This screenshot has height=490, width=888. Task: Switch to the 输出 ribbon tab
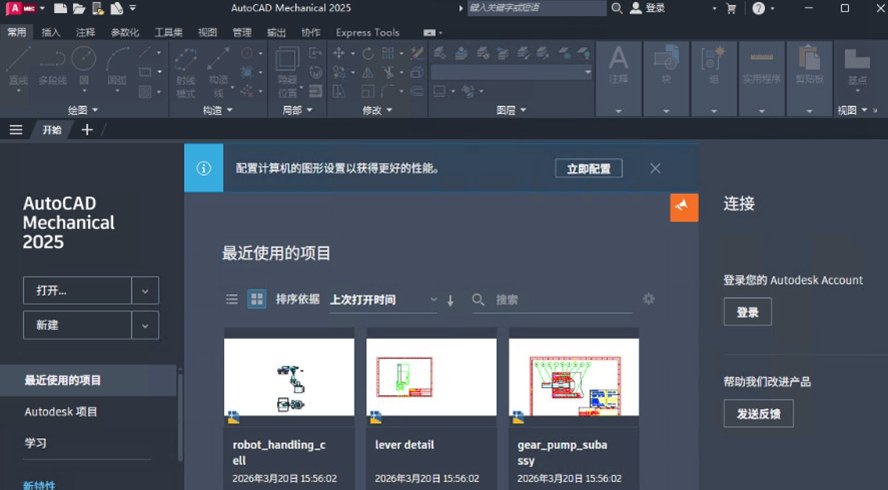(276, 32)
